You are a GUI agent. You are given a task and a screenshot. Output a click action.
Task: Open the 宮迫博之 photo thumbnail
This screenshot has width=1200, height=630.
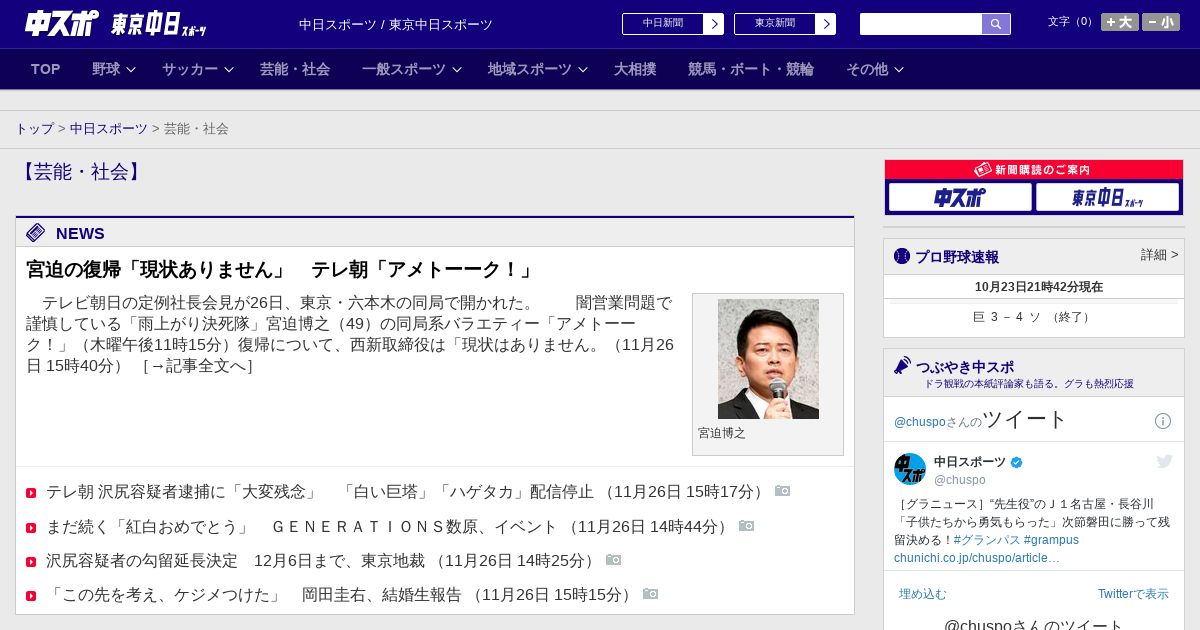[768, 359]
